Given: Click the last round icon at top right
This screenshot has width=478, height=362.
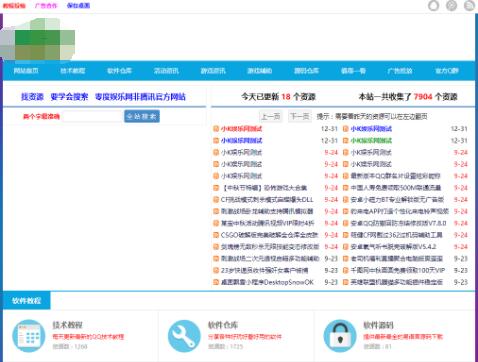Looking at the screenshot, I should 469,5.
